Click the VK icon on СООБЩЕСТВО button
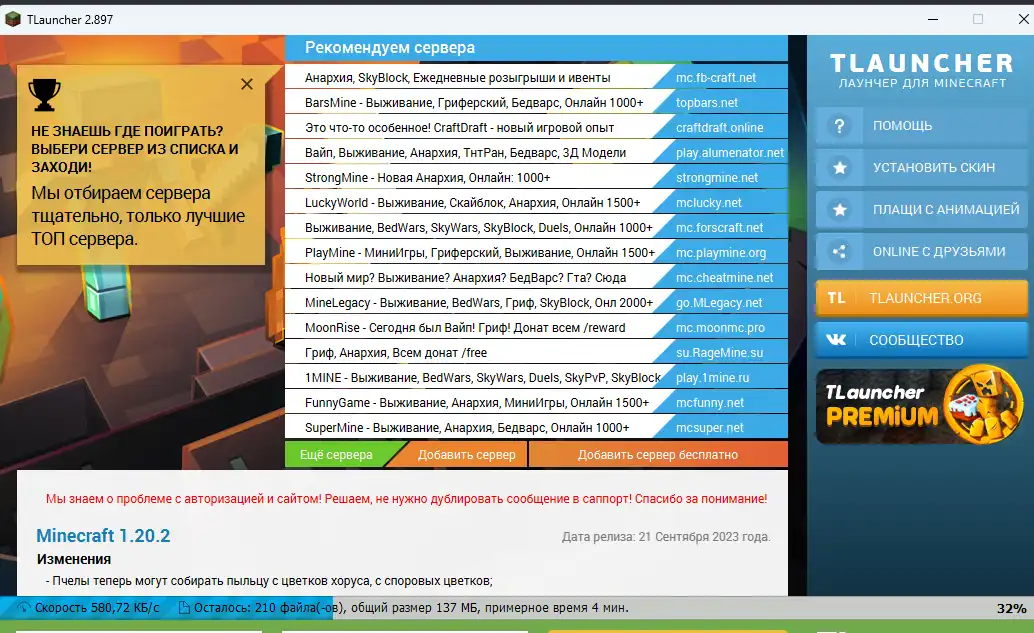This screenshot has height=633, width=1034. pos(836,340)
